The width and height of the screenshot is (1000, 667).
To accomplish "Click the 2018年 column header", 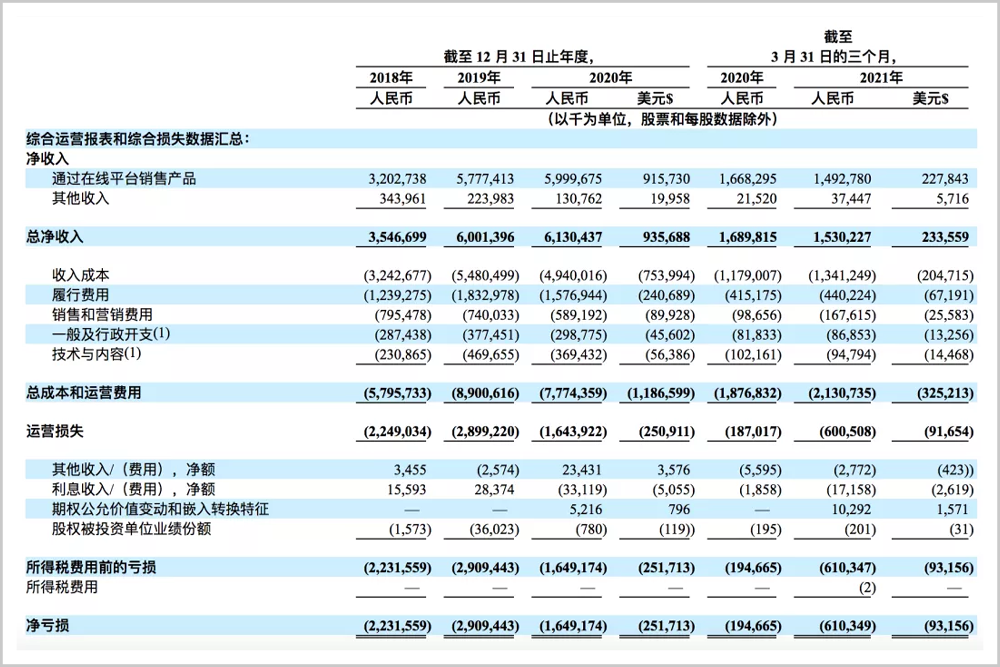I will 391,78.
